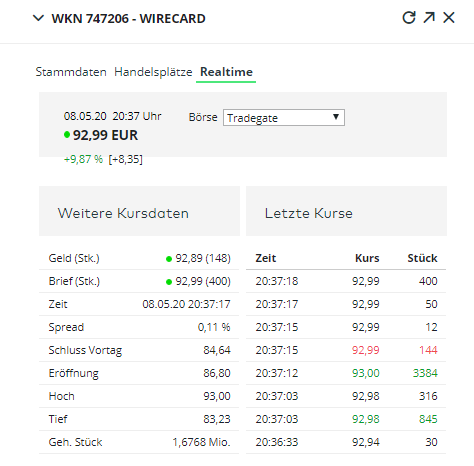Viewport: 474px width, 466px height.
Task: Click the [+8,35] absolute change value
Action: pos(125,159)
